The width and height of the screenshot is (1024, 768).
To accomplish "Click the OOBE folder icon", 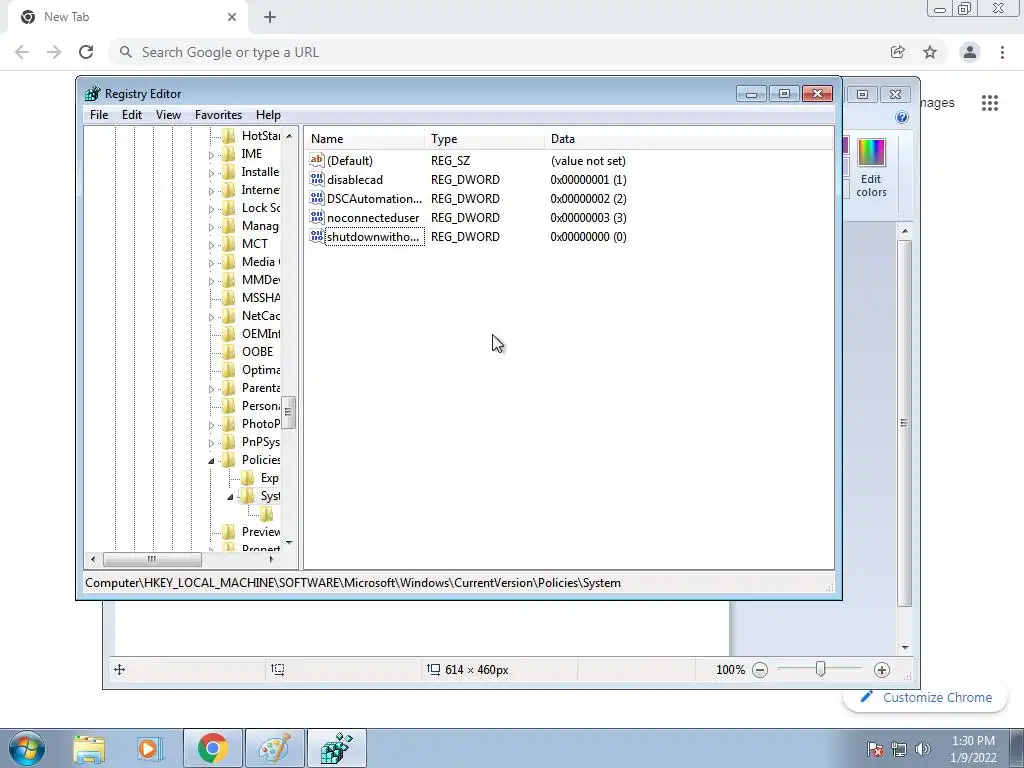I will [x=229, y=352].
